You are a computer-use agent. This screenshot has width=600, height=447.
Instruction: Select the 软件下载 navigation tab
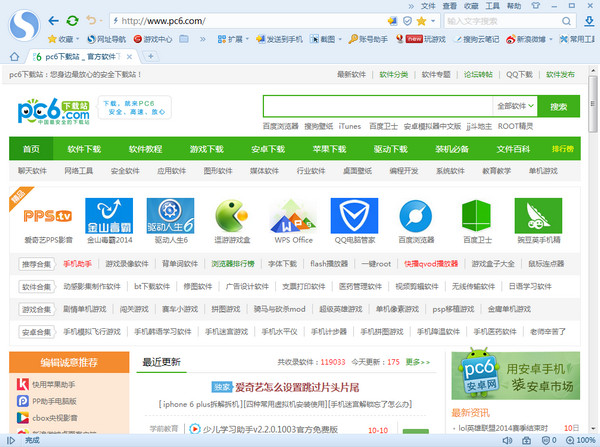[x=84, y=149]
